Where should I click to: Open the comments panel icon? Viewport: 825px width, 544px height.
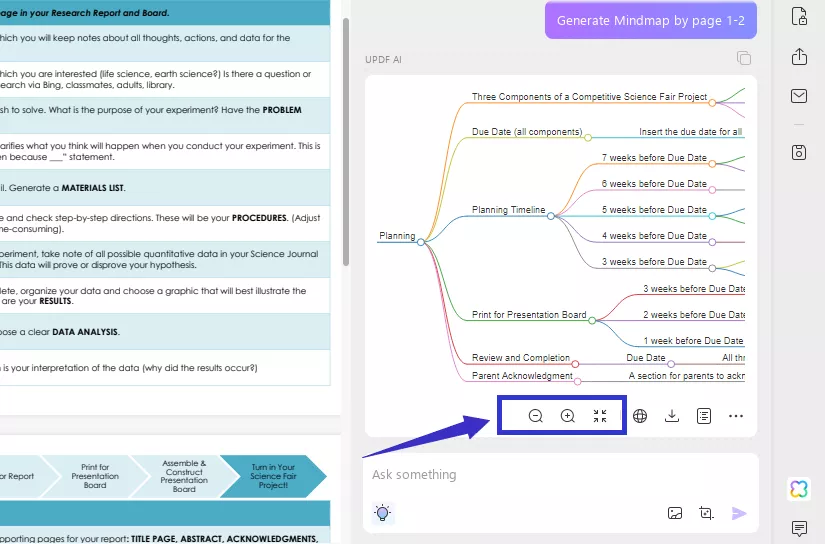pos(799,528)
